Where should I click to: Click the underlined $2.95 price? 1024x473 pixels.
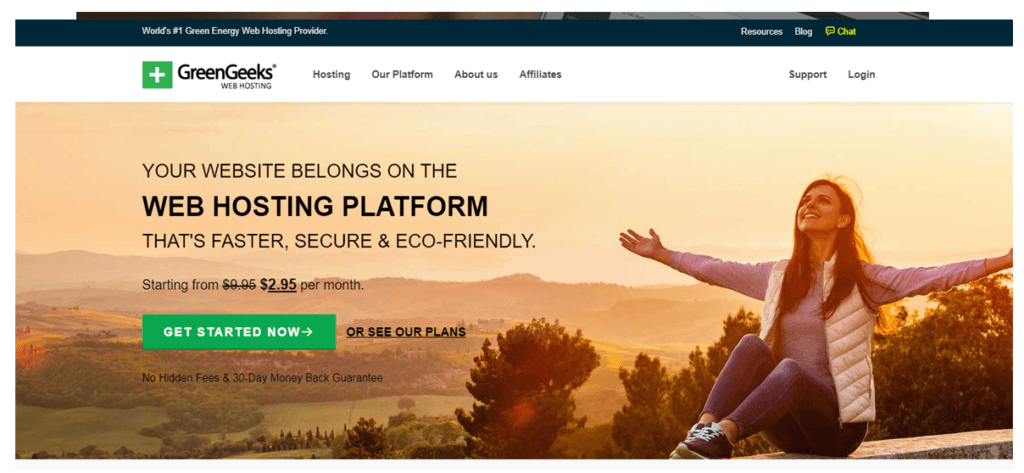point(278,285)
